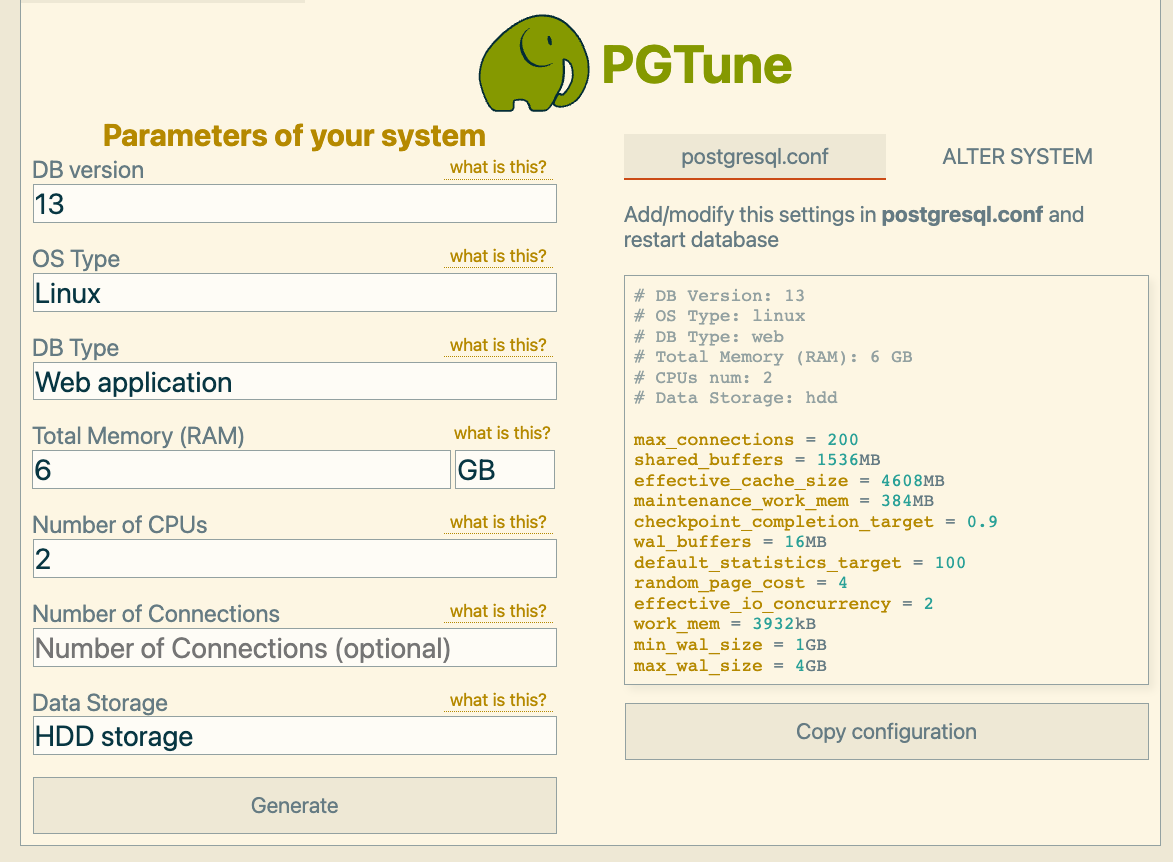This screenshot has width=1173, height=862.
Task: Click the 'Parameters of your system' heading
Action: (x=294, y=135)
